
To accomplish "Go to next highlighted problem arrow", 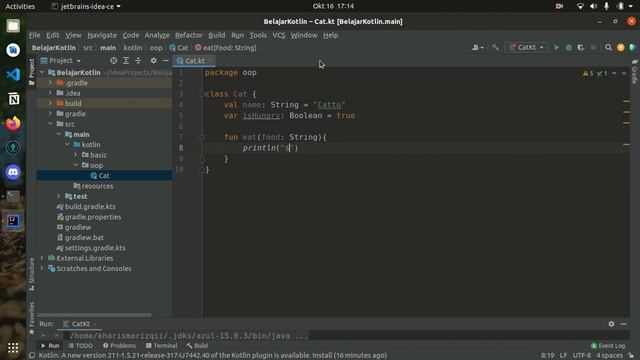I will pyautogui.click(x=624, y=73).
